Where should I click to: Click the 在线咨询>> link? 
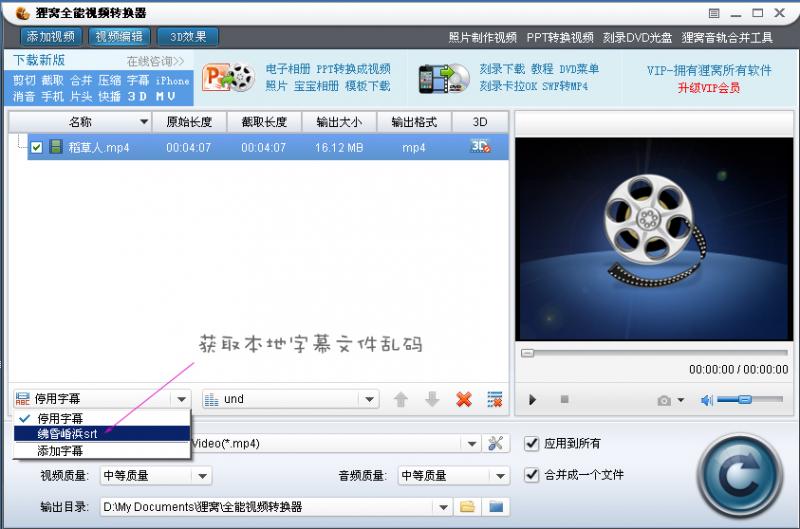tap(155, 61)
